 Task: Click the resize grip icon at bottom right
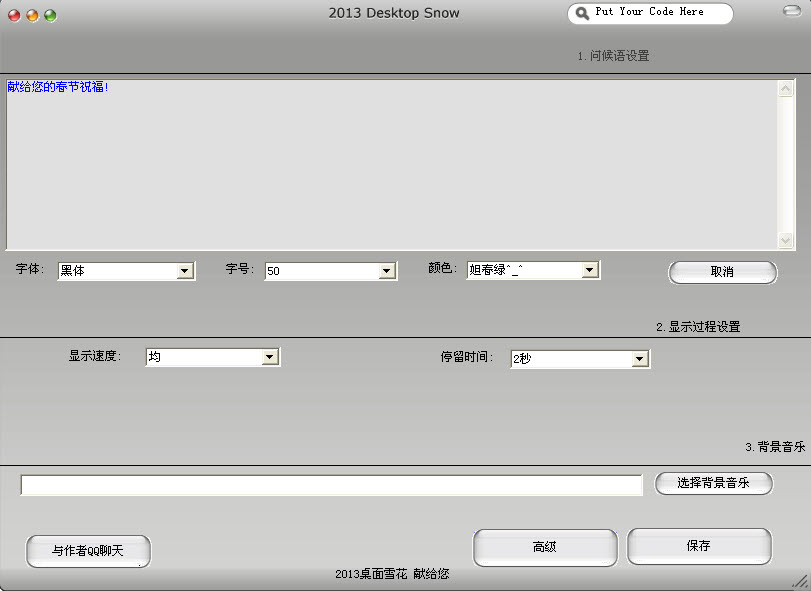click(x=800, y=581)
